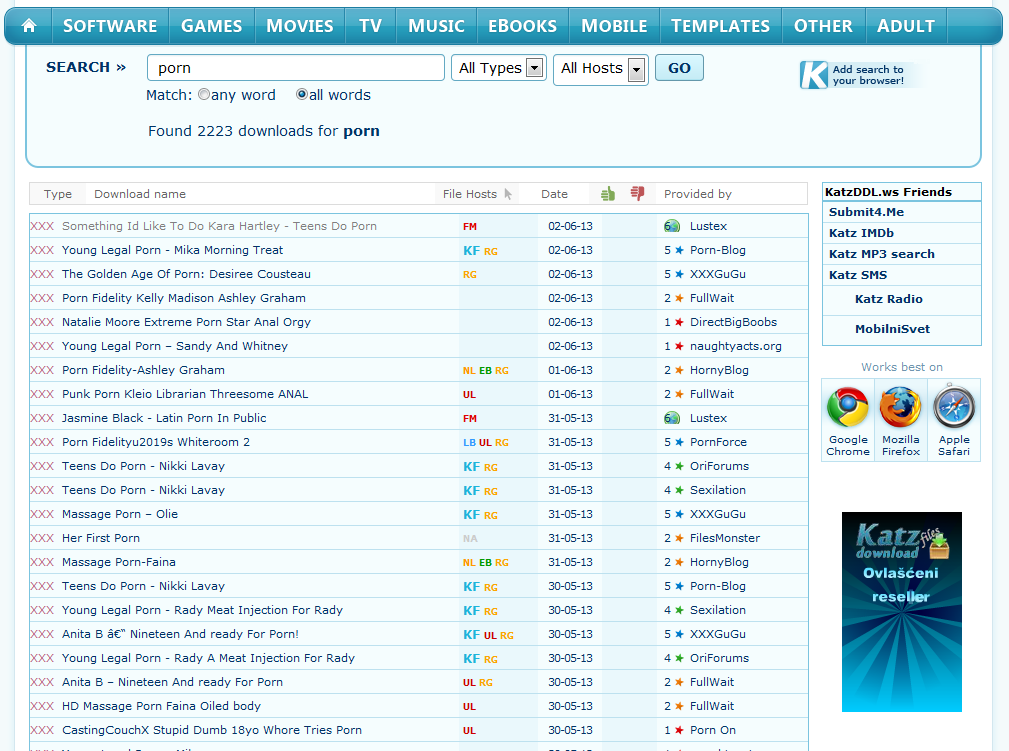Click the LB host tag on the Whiteroom 2 row
The width and height of the screenshot is (1009, 751).
(470, 443)
